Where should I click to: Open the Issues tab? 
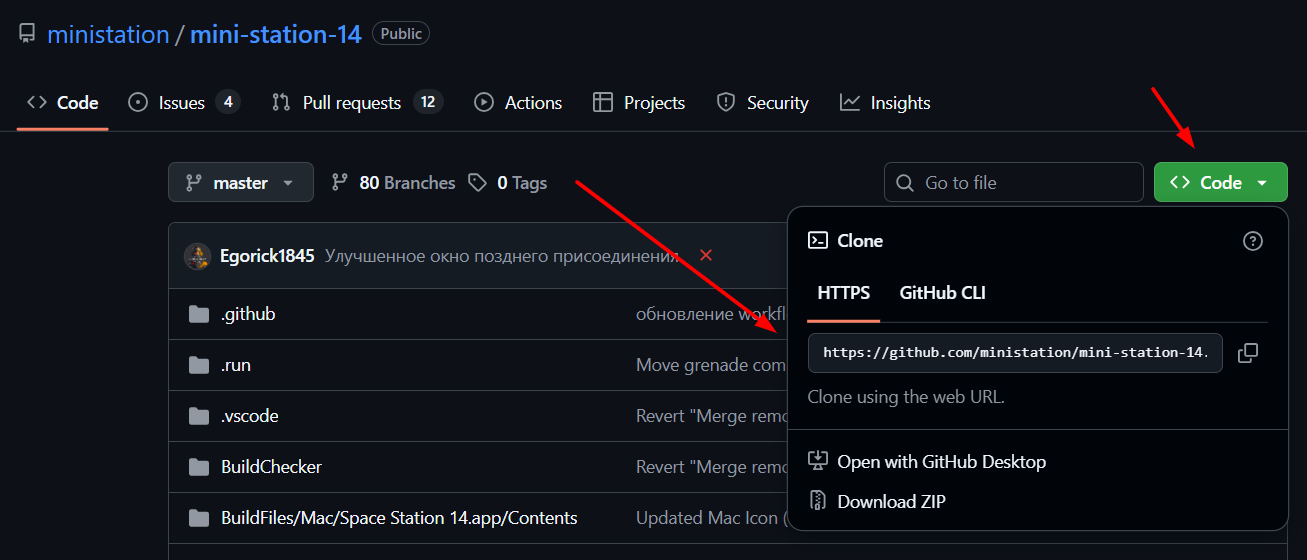pos(184,103)
